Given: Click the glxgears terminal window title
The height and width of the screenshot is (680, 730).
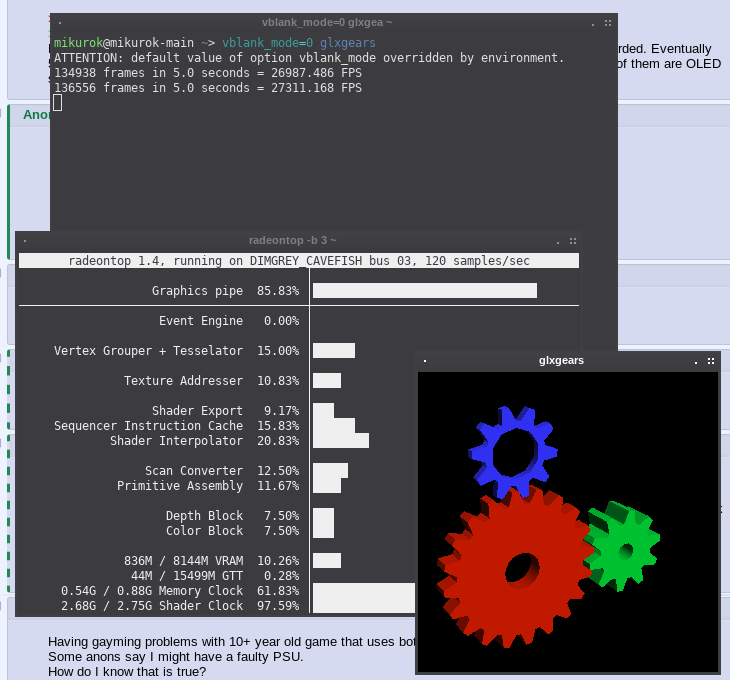Looking at the screenshot, I should 327,22.
